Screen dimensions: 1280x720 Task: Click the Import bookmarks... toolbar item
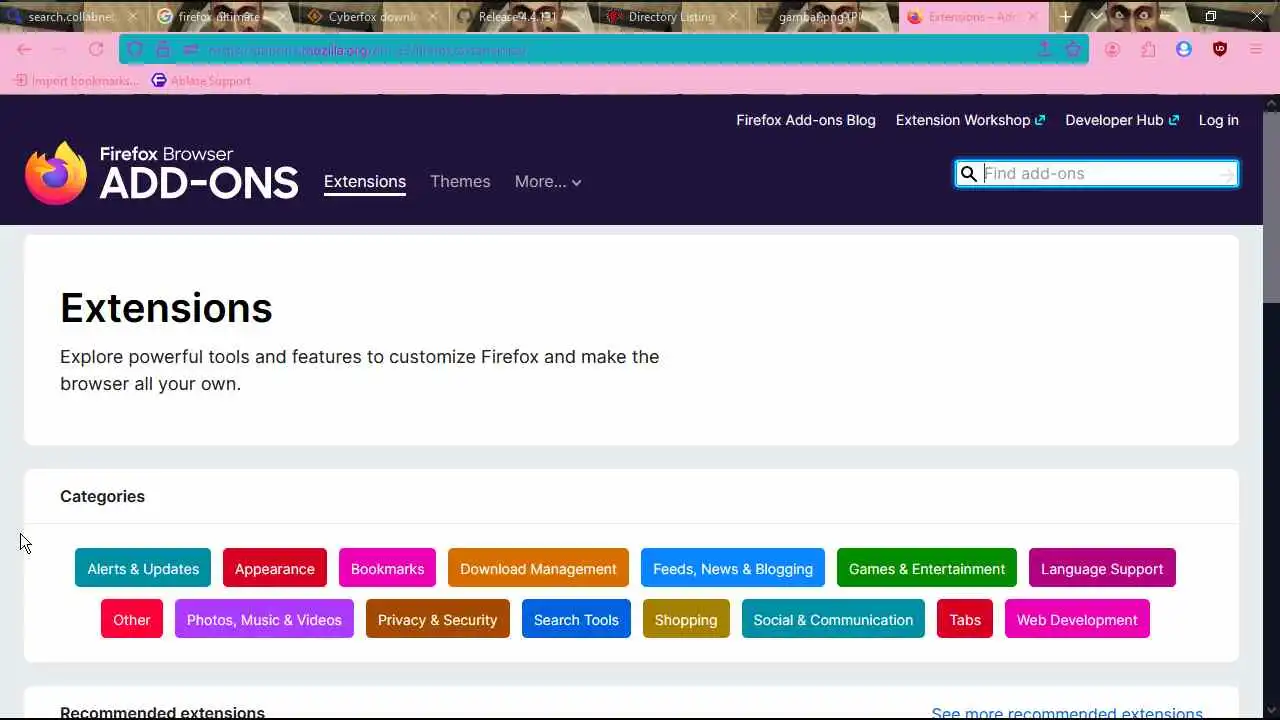click(77, 80)
